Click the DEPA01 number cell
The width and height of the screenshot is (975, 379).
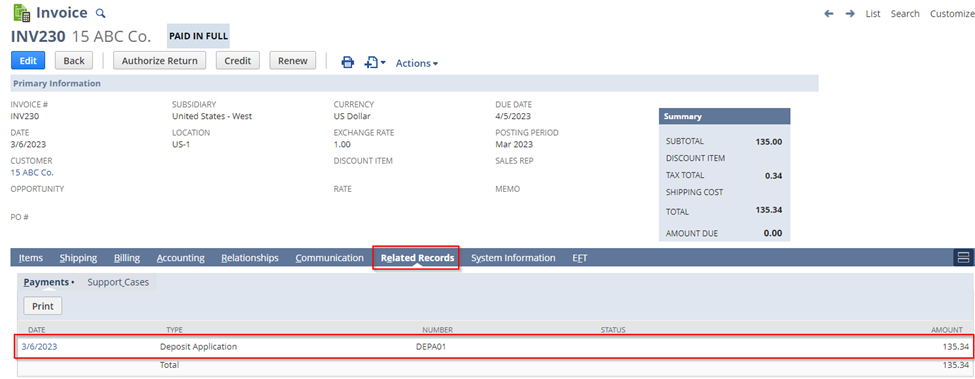click(x=431, y=347)
